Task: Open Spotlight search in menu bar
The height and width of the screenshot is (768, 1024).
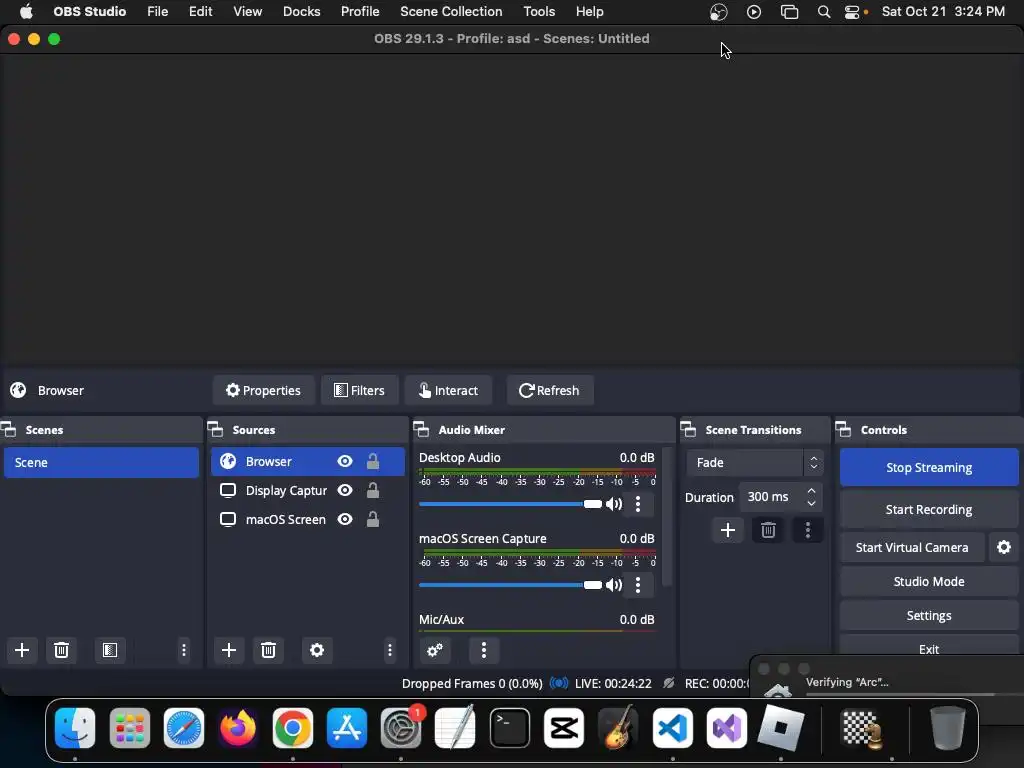Action: [824, 12]
